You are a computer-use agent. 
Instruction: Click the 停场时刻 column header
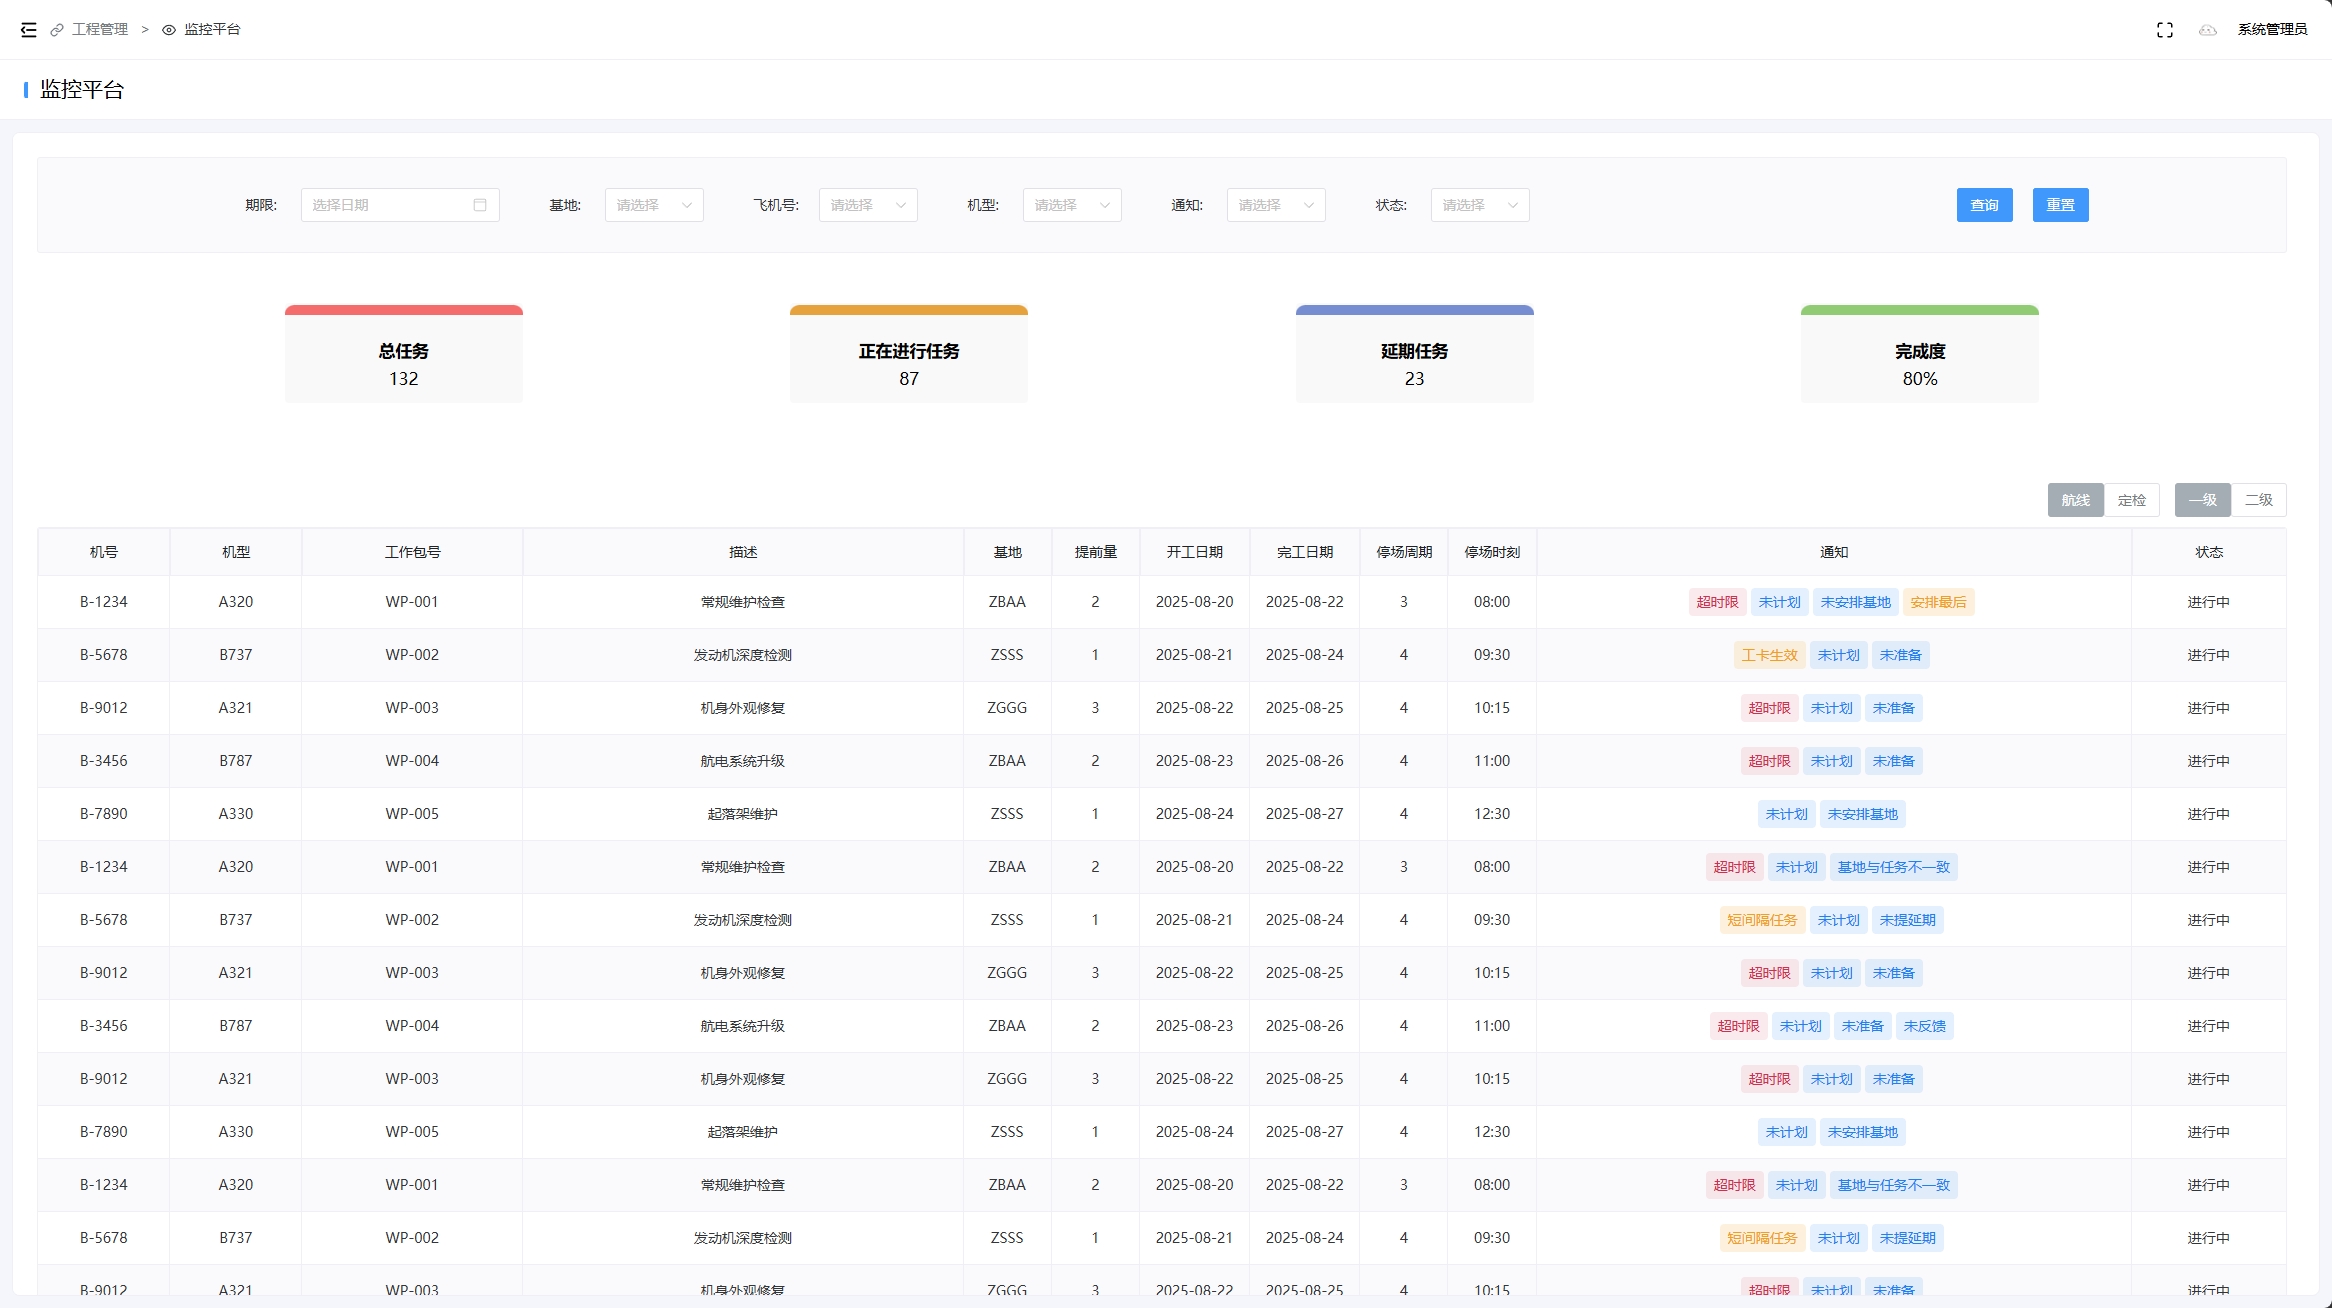[x=1492, y=552]
